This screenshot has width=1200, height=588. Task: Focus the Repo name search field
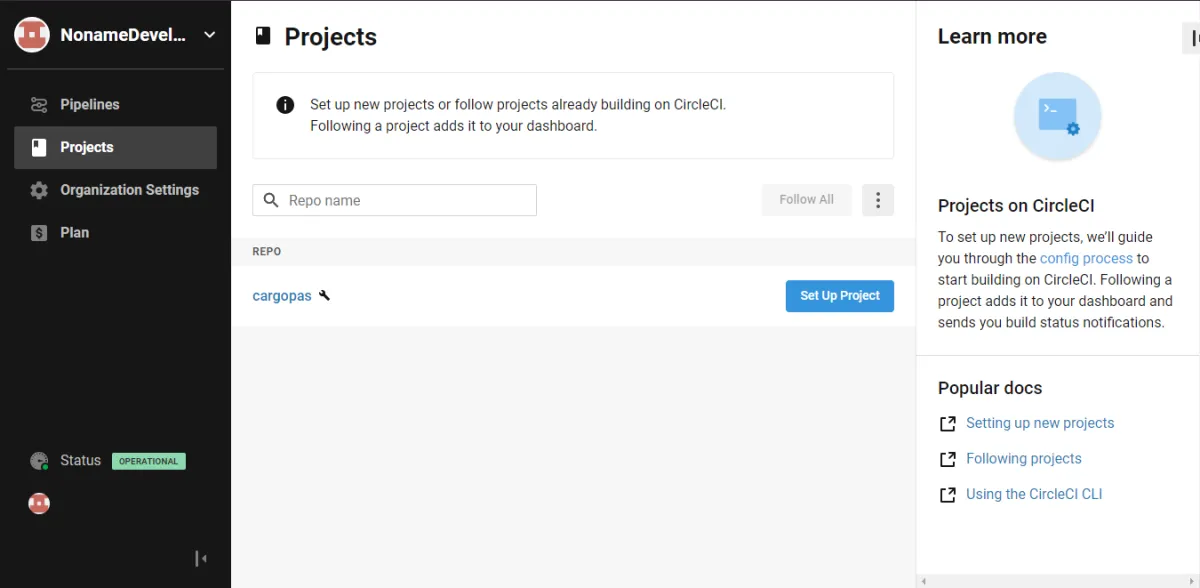[394, 200]
